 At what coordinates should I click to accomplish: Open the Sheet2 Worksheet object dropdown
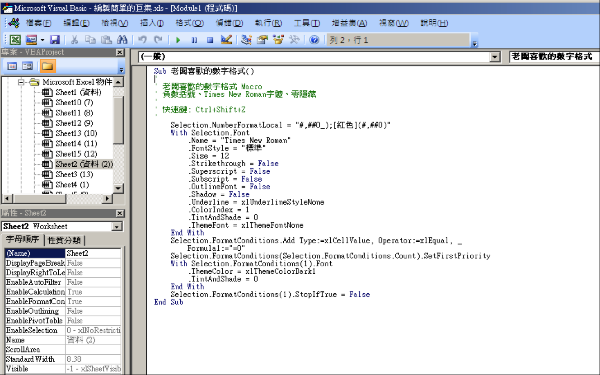pos(117,227)
